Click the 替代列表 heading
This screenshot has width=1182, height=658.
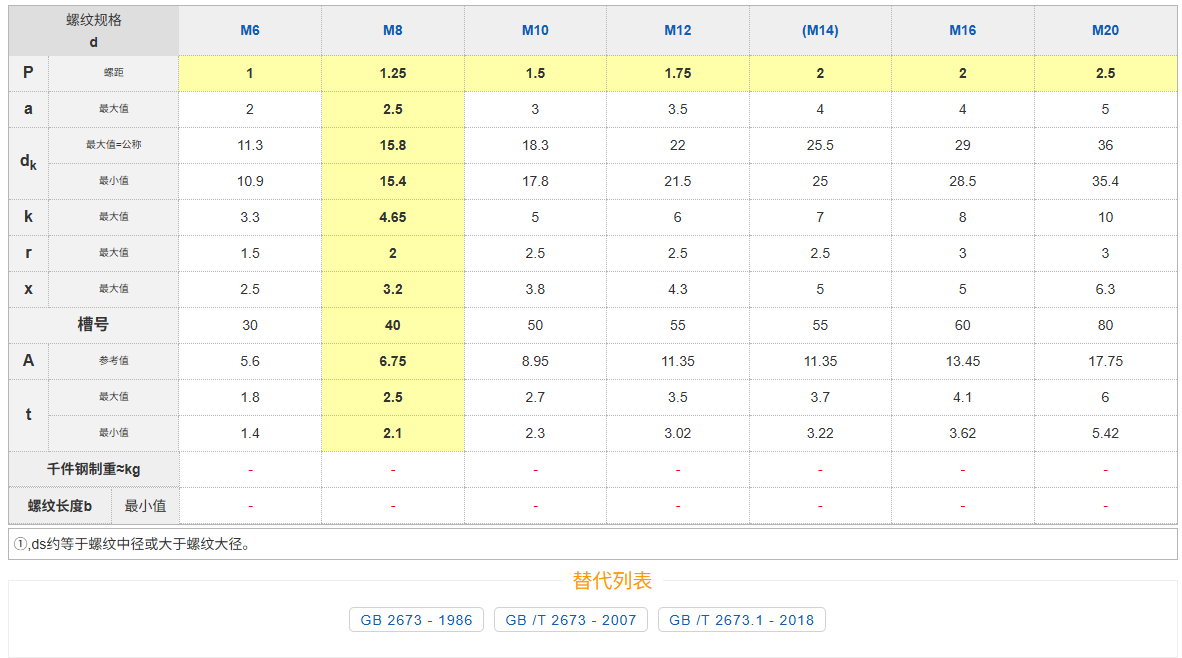coord(612,581)
